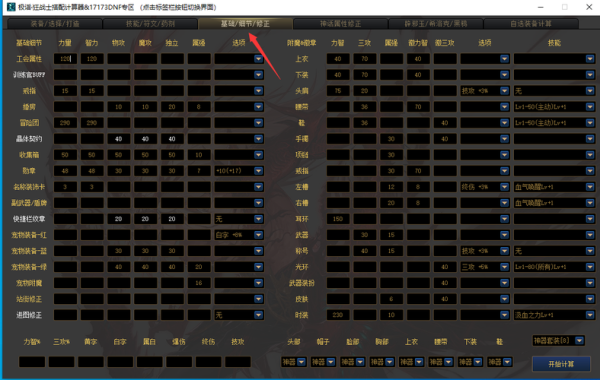Click the app icon in the title bar
The height and width of the screenshot is (380, 600).
pyautogui.click(x=11, y=7)
